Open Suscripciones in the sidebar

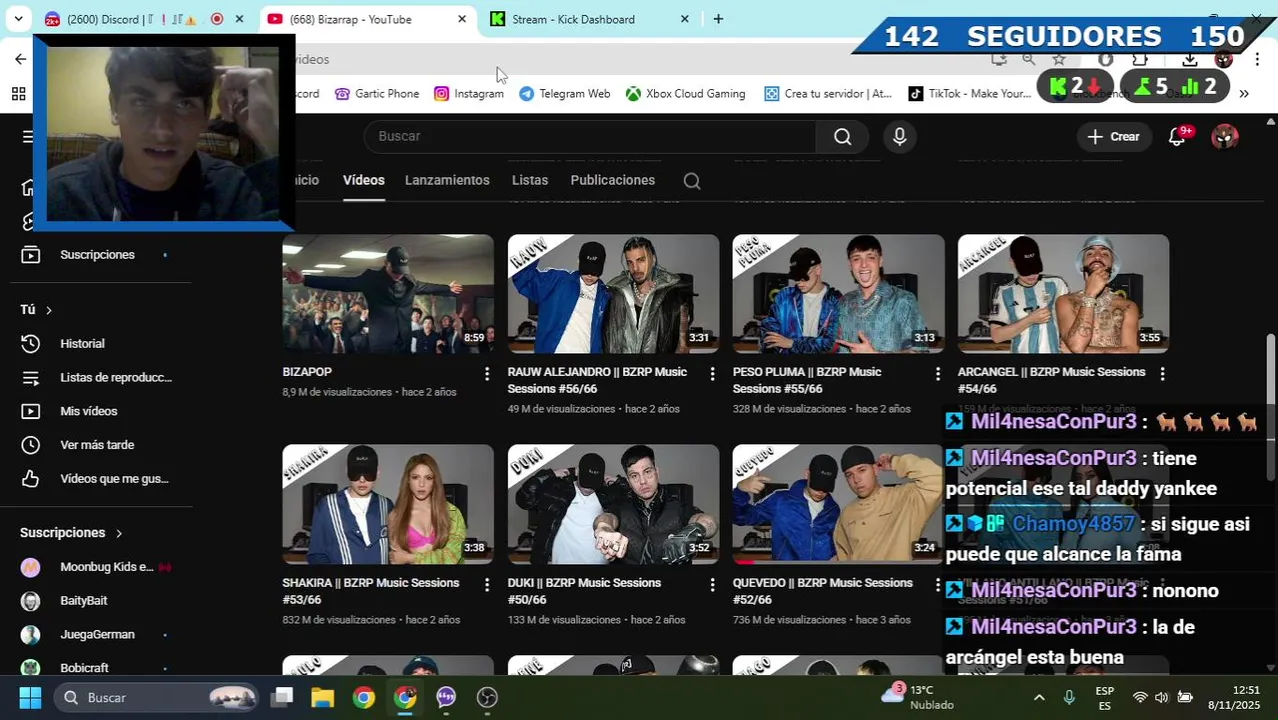(x=96, y=255)
